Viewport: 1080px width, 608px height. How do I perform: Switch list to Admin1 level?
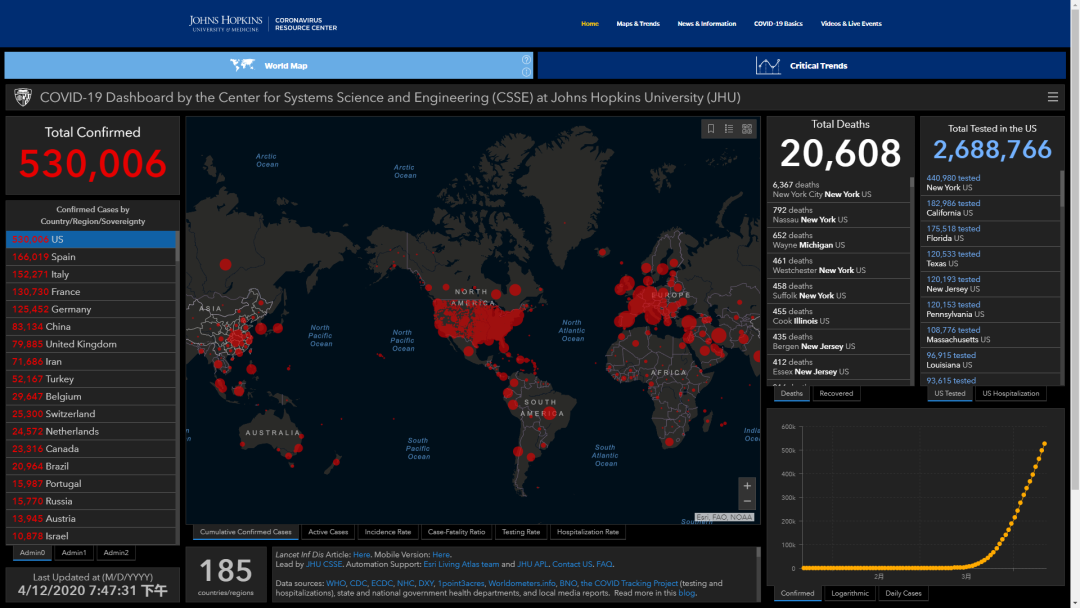pos(74,553)
